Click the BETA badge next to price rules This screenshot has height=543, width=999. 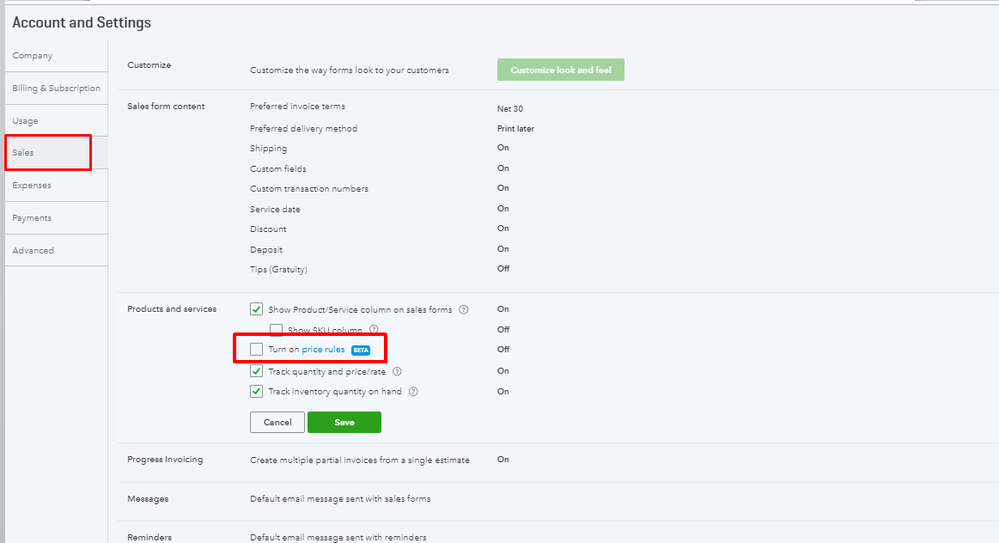click(x=360, y=350)
